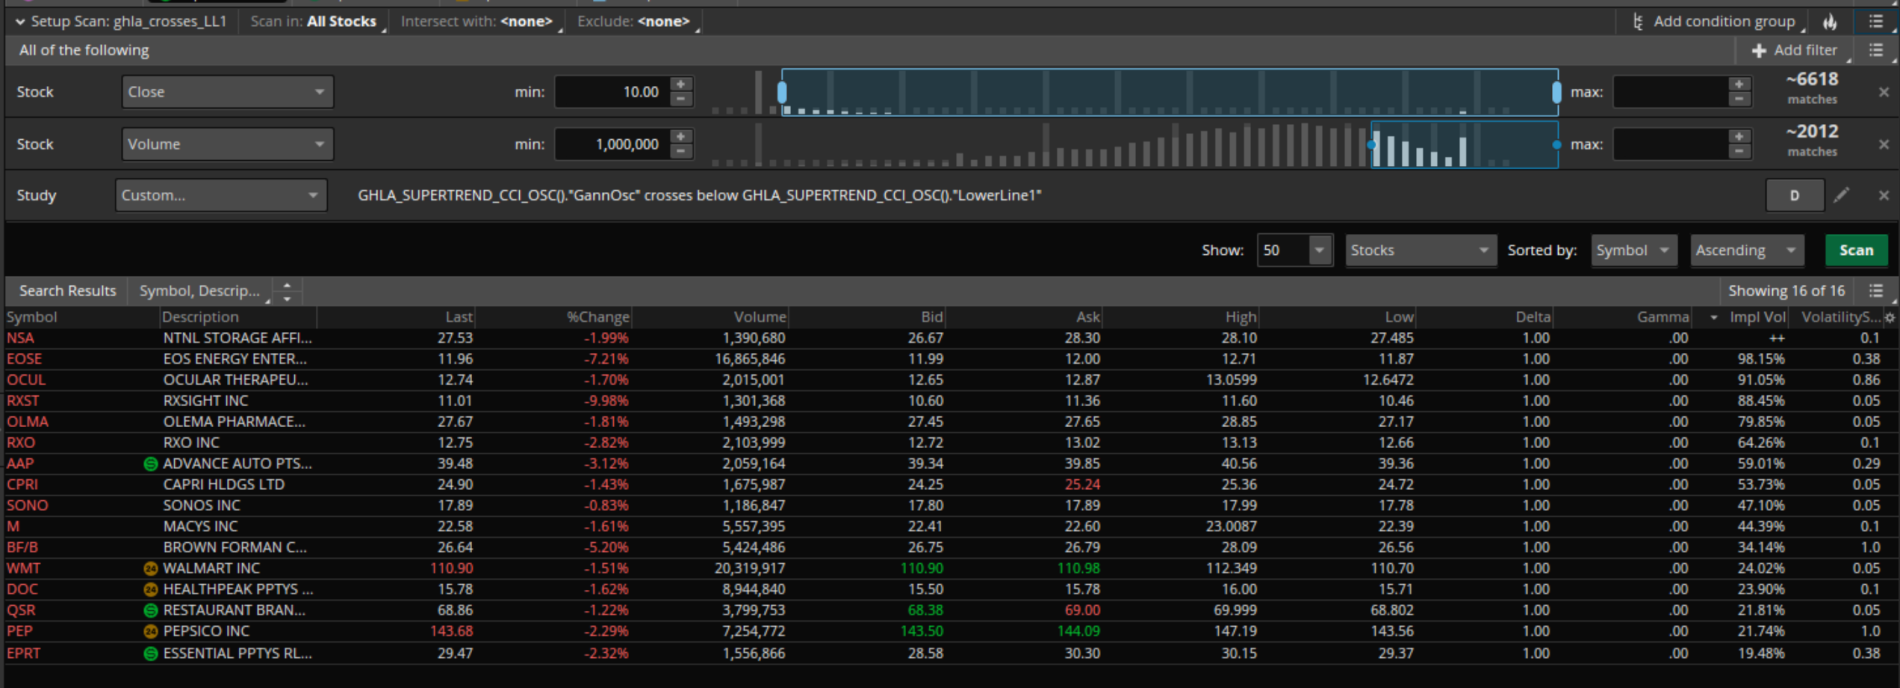Select the Search Results tab
The width and height of the screenshot is (1900, 688).
point(68,290)
